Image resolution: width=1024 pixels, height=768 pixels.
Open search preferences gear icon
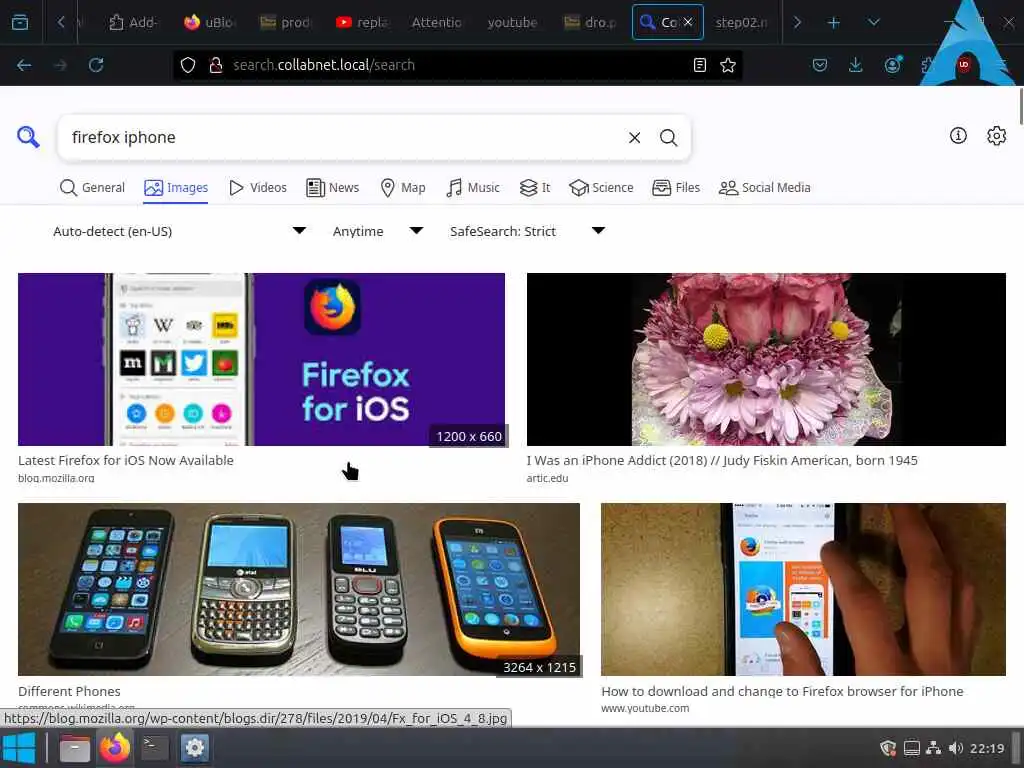tap(996, 136)
